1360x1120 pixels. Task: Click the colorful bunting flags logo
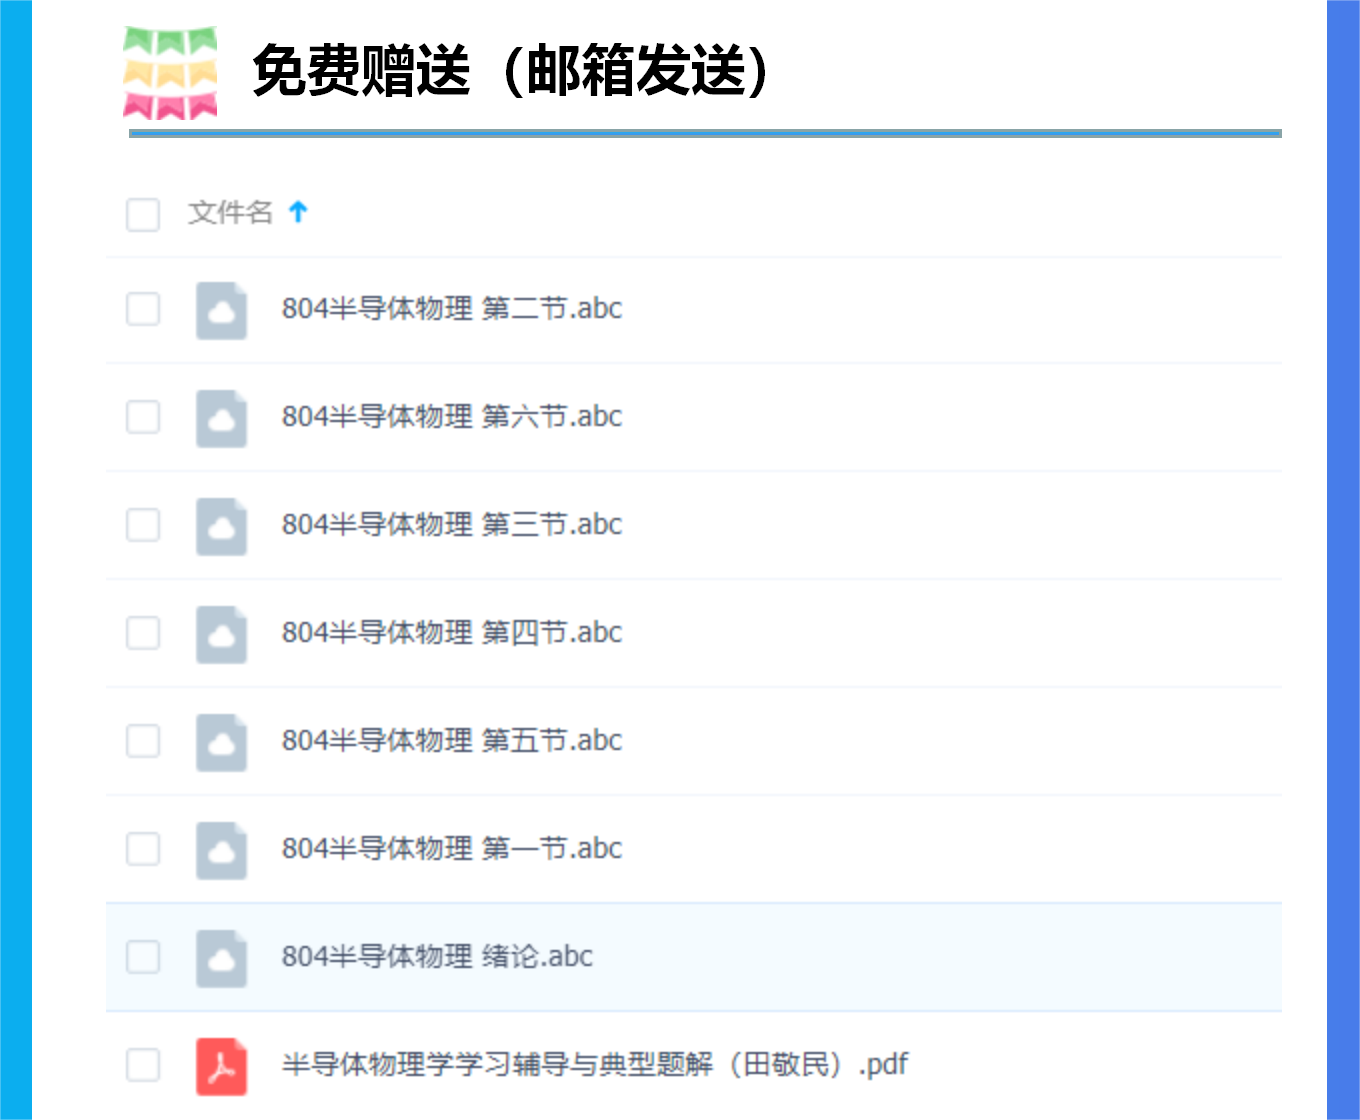170,73
